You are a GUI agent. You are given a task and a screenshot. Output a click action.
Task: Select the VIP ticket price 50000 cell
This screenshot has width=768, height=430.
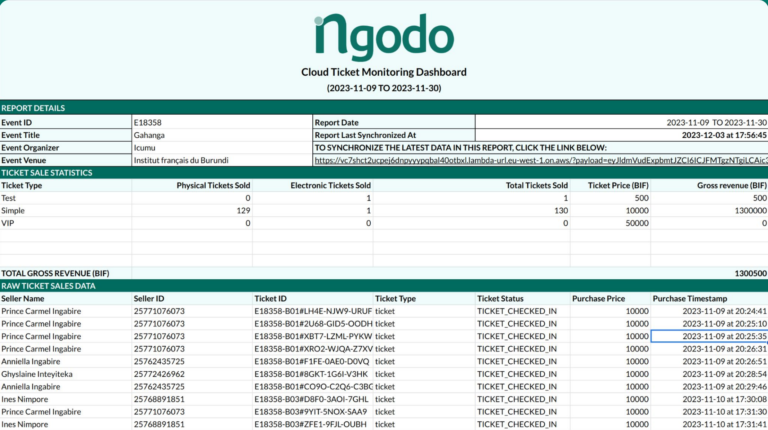pyautogui.click(x=636, y=223)
